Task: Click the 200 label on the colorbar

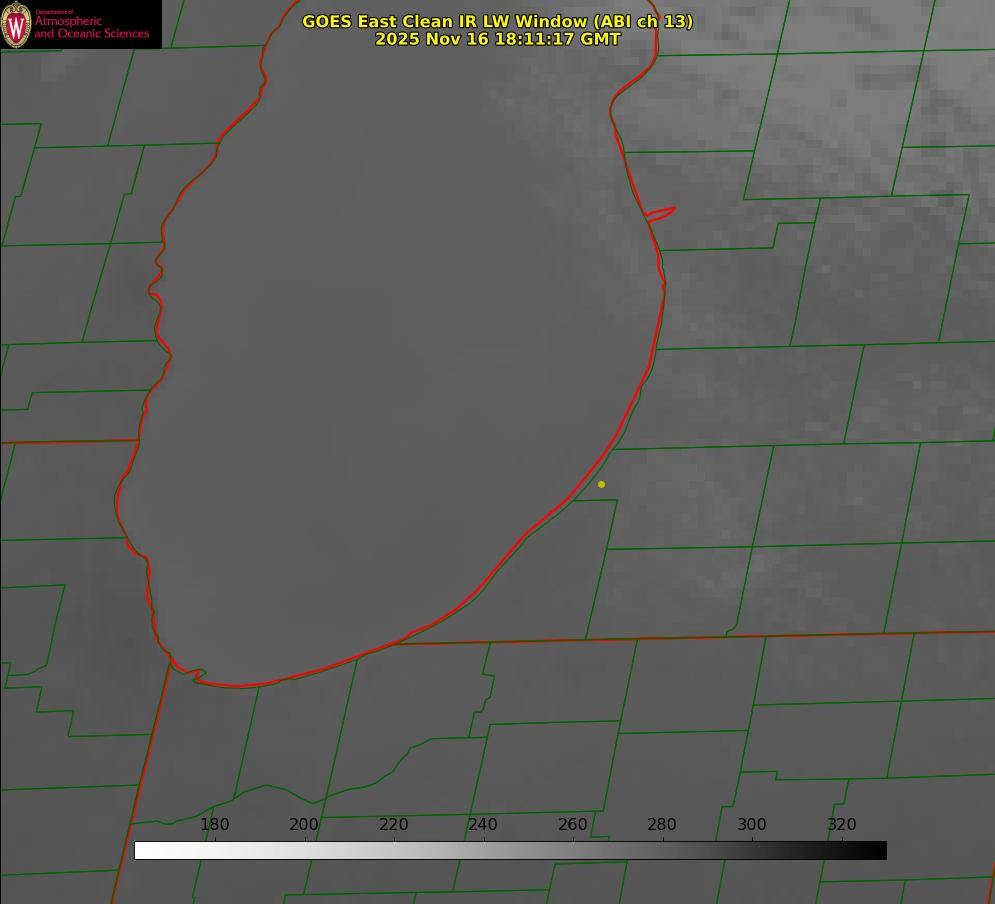Action: coord(304,825)
